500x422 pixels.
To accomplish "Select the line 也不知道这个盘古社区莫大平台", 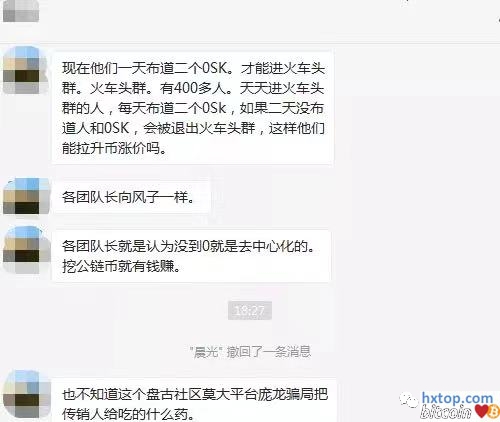I will 195,394.
